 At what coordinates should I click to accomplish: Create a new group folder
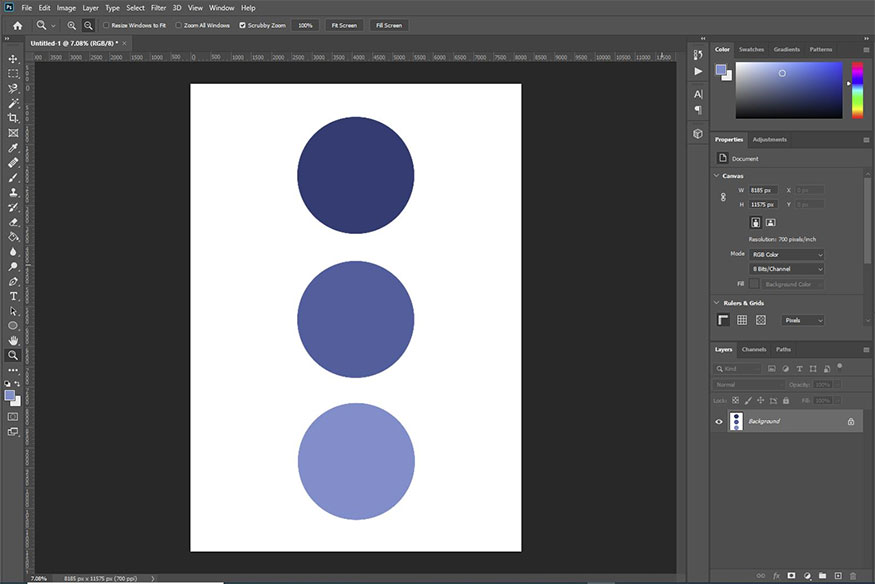click(823, 576)
